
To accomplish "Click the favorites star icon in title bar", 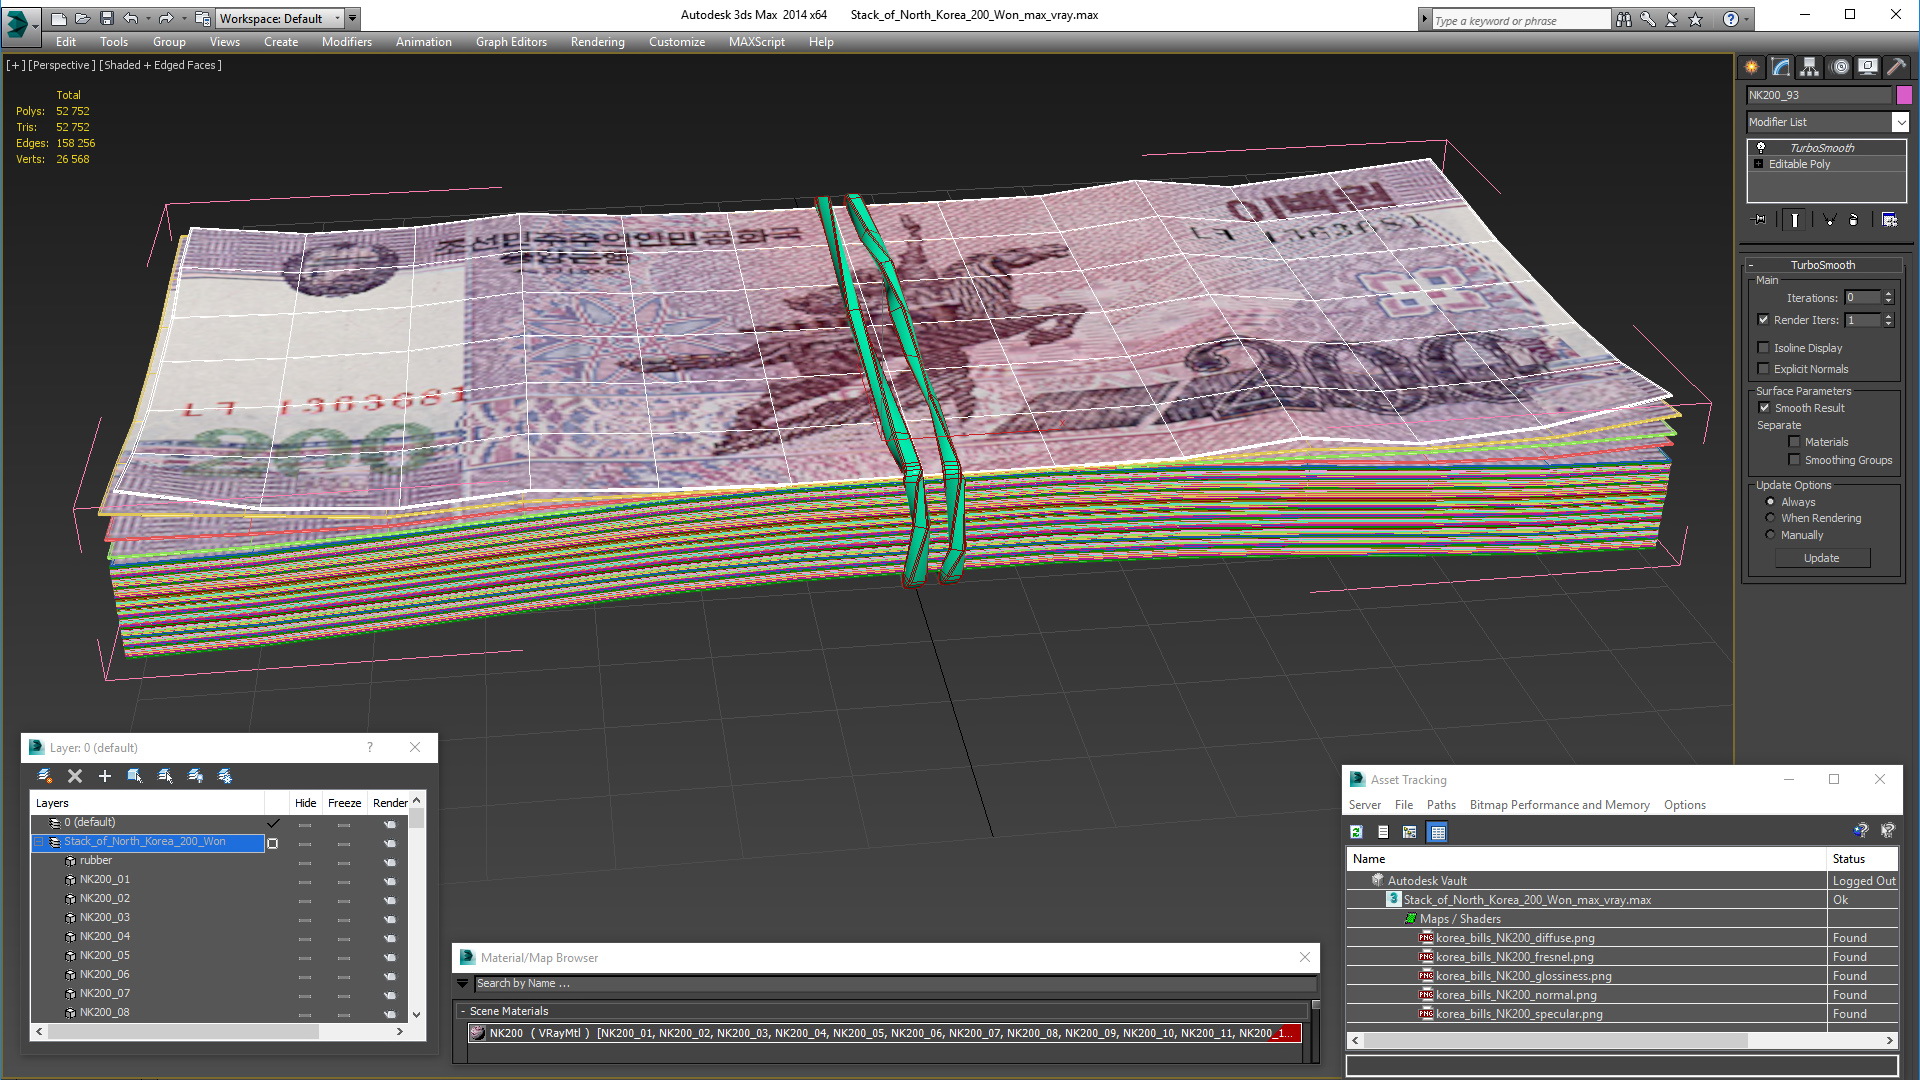I will (x=1696, y=19).
